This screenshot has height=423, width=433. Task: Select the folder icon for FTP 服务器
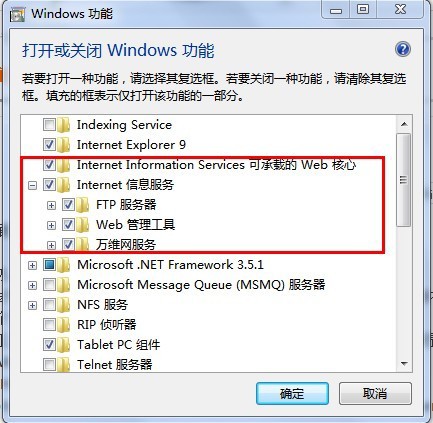pyautogui.click(x=82, y=205)
